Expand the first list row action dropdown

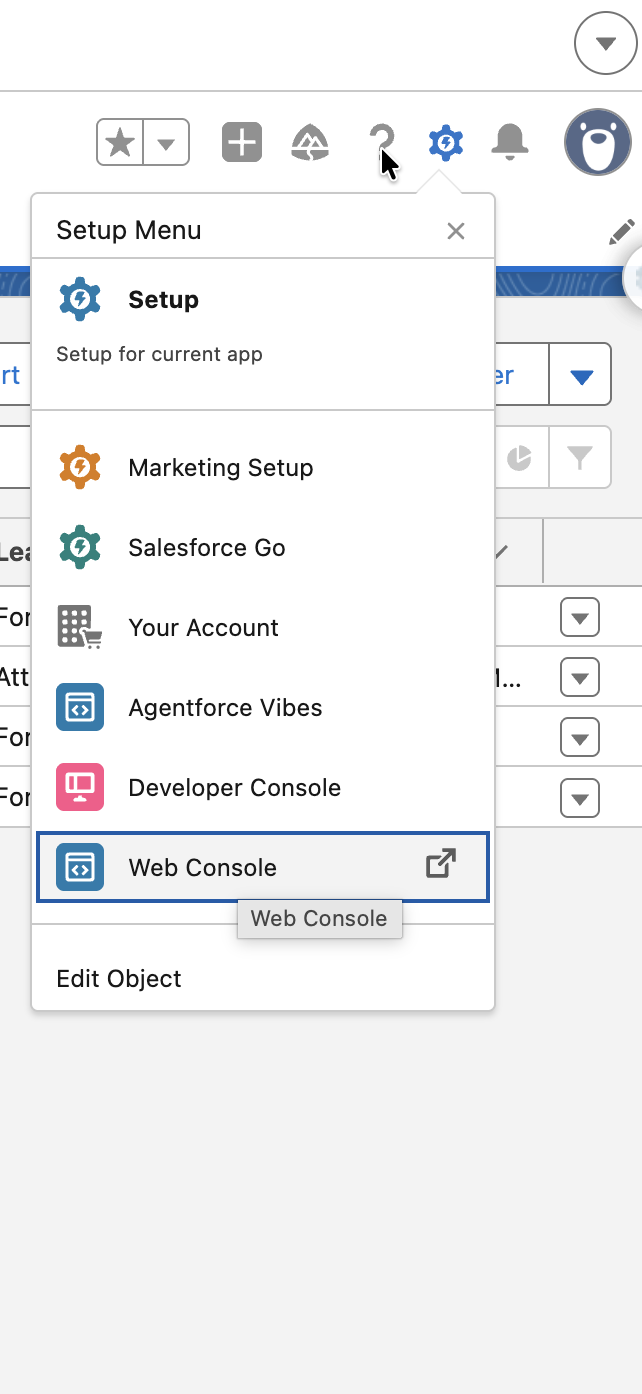580,617
